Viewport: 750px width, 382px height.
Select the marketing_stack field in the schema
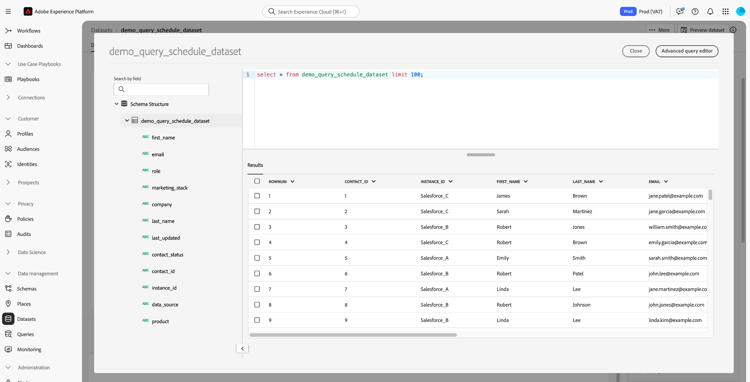pyautogui.click(x=170, y=188)
